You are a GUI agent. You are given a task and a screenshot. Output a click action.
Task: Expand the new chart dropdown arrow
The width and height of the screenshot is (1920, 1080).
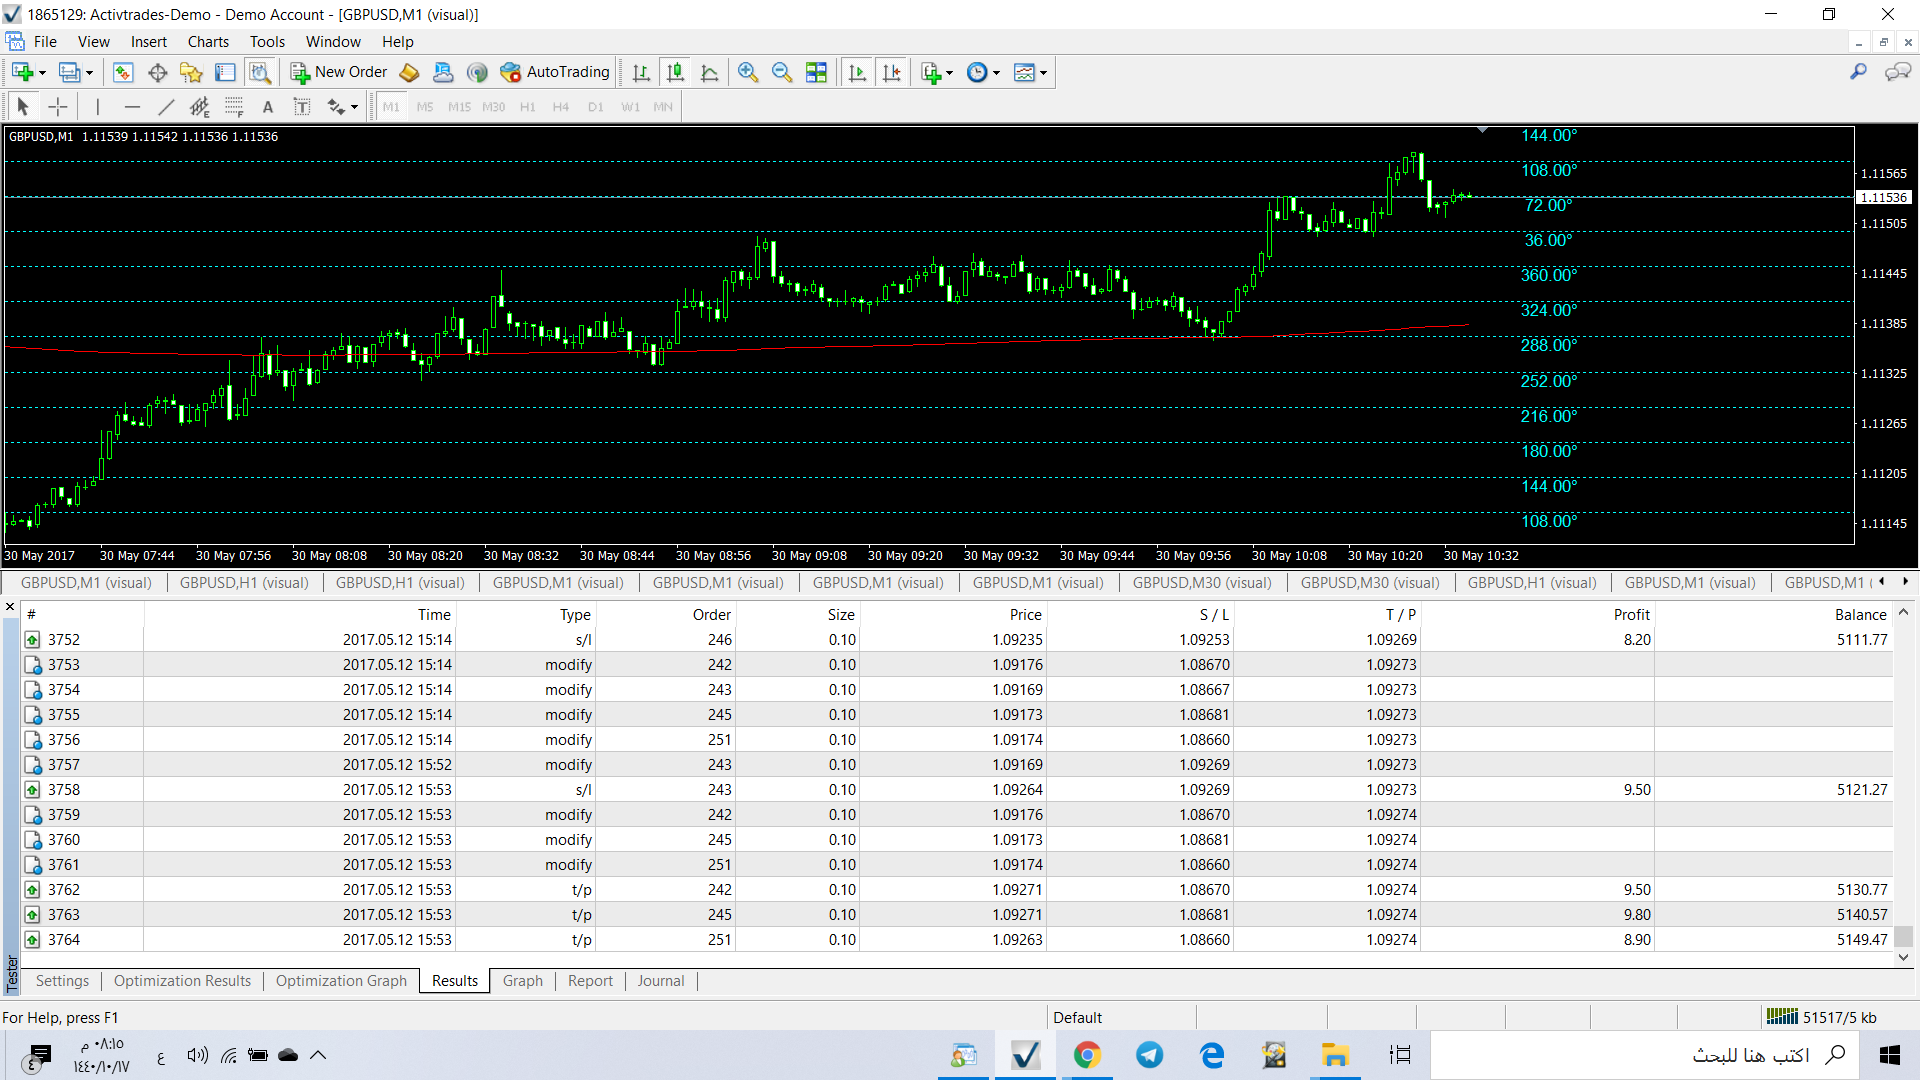pos(42,73)
